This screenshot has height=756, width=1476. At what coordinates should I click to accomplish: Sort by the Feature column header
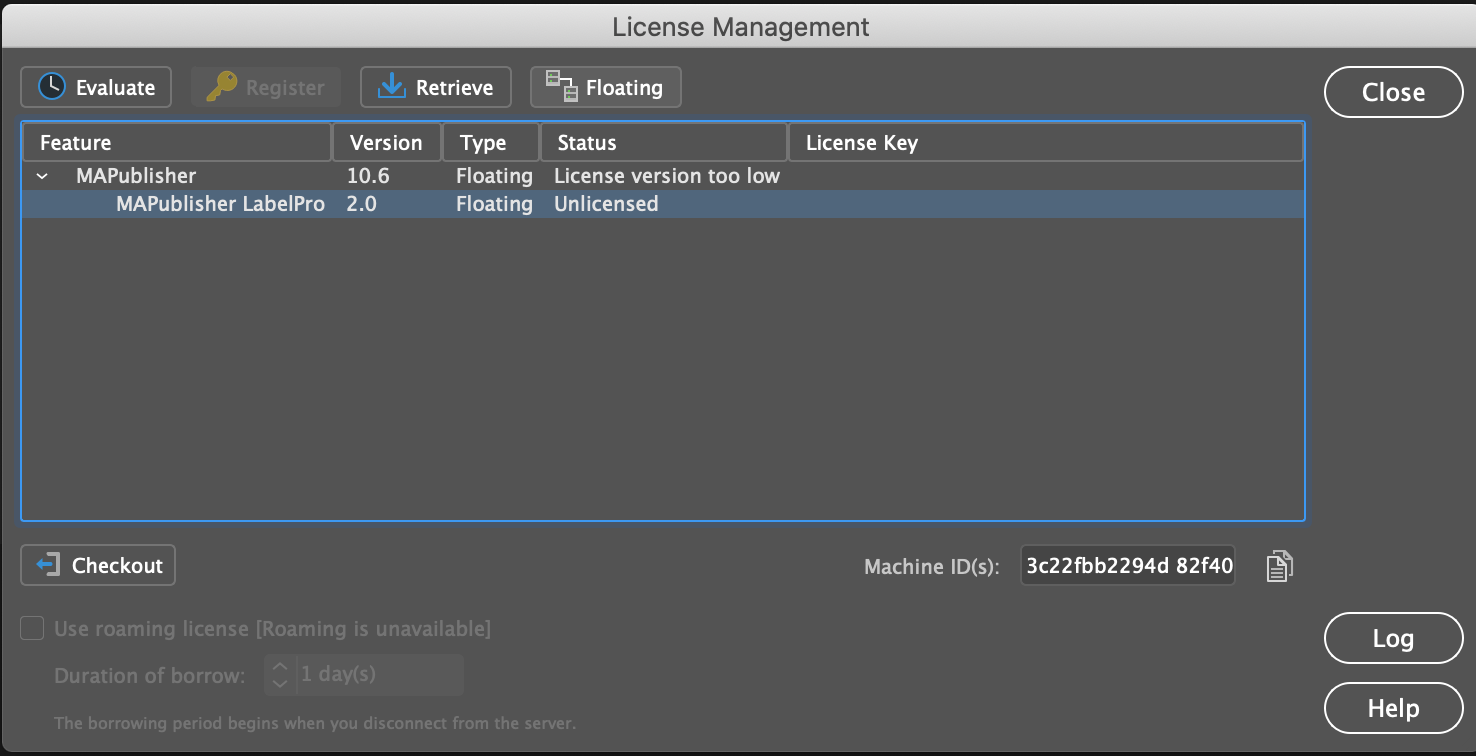tap(176, 142)
